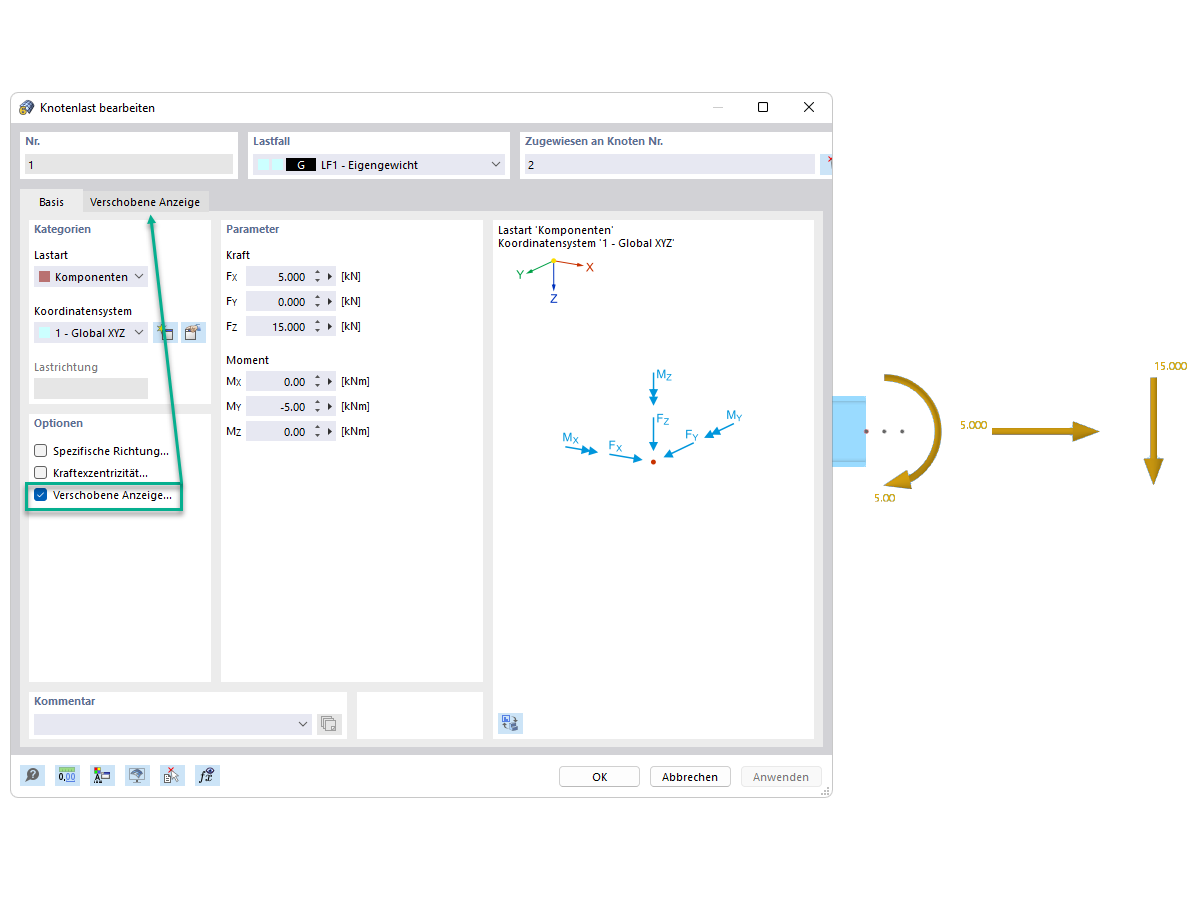Use the Fz value spinner arrows
1200x900 pixels.
(x=318, y=327)
